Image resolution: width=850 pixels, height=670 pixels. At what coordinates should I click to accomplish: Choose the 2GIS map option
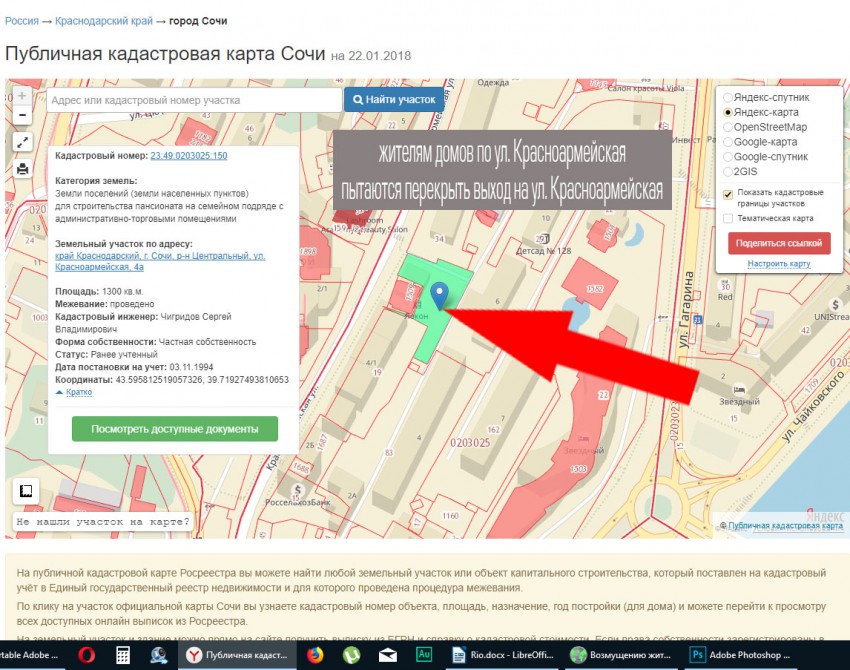click(728, 172)
